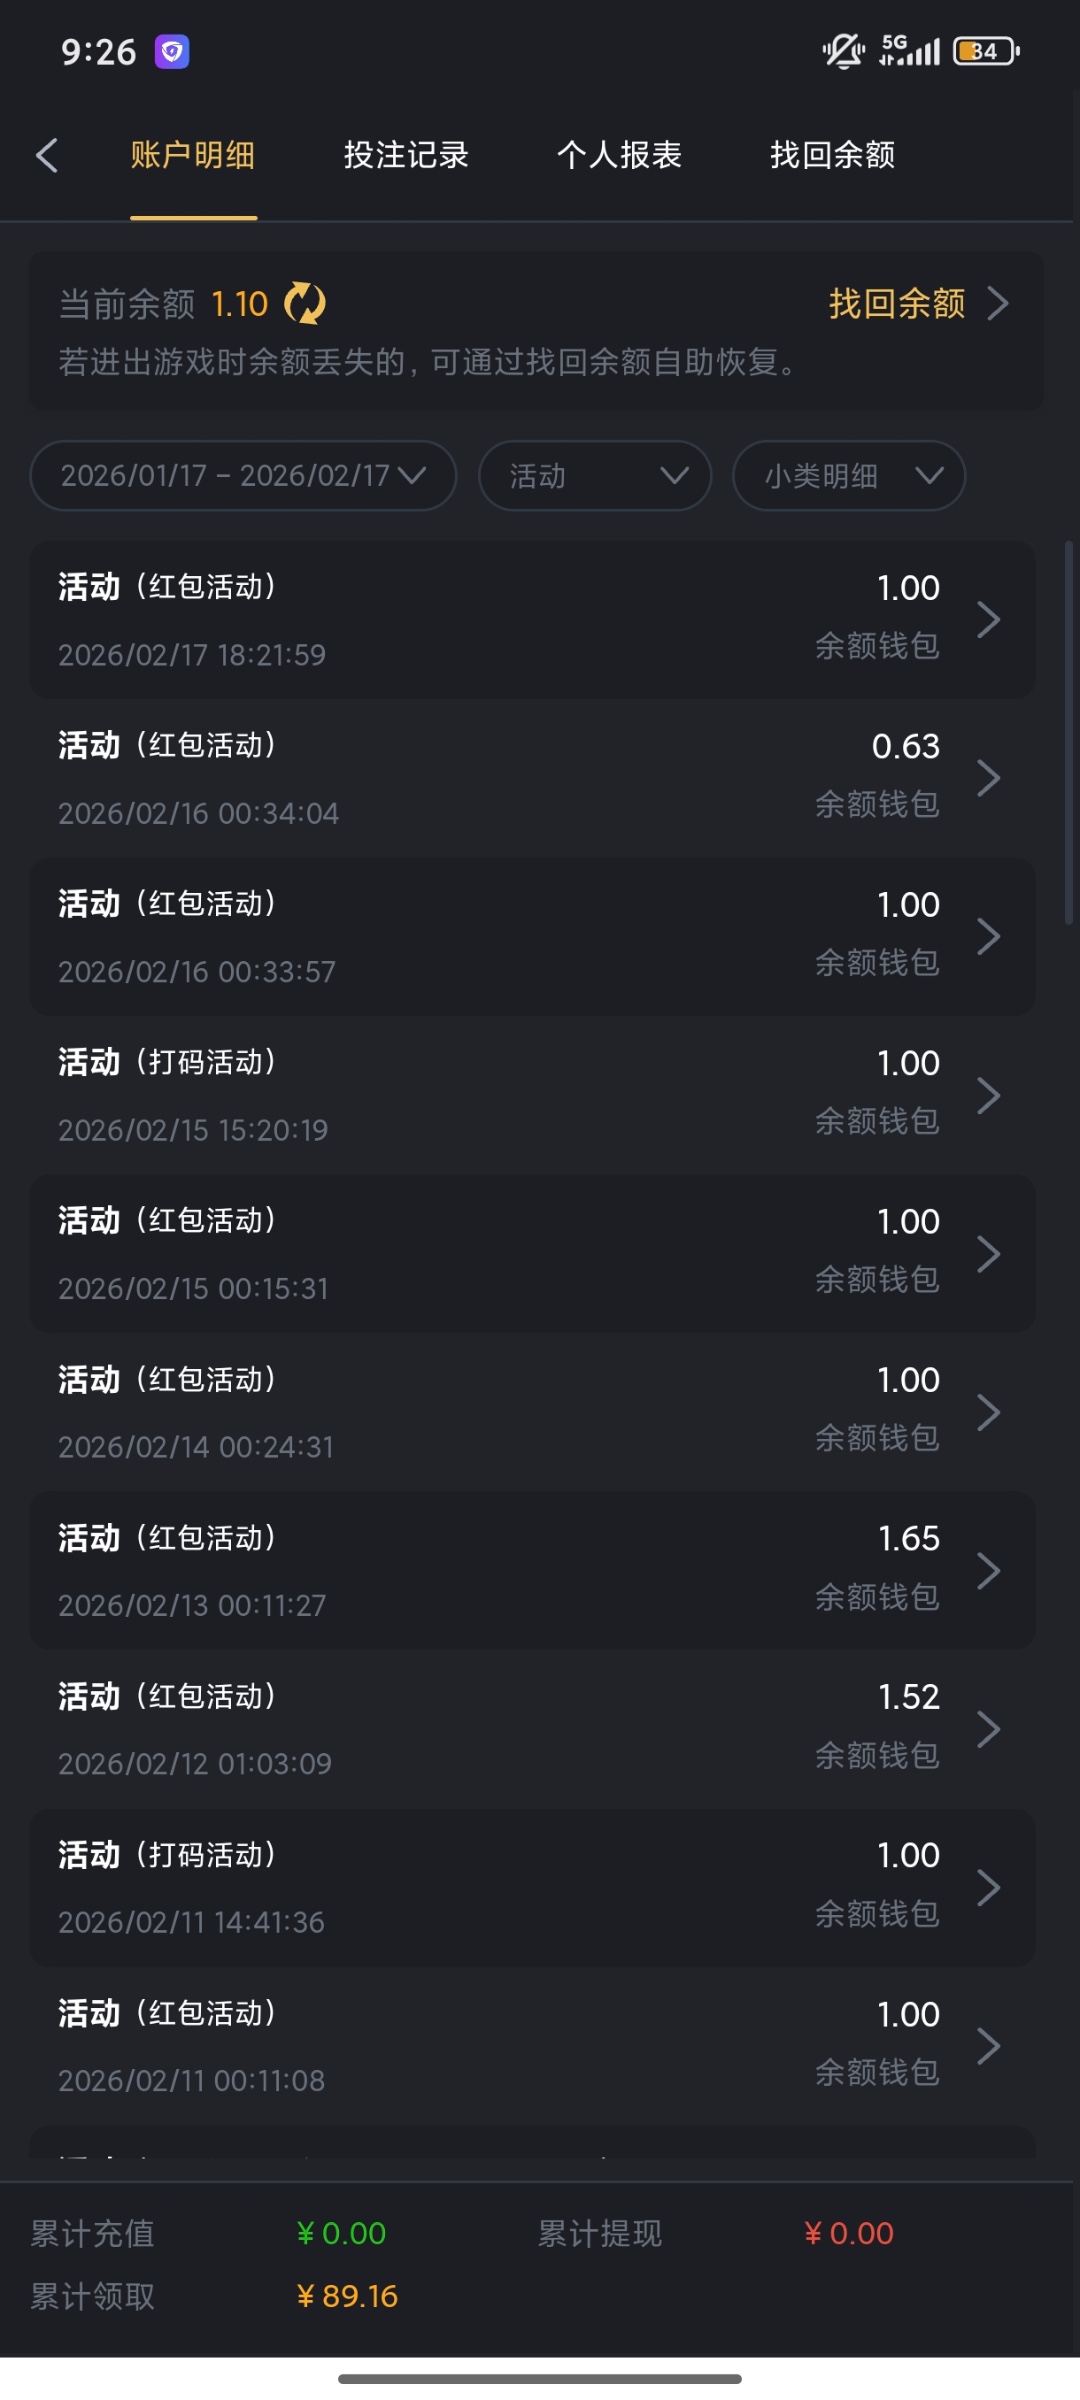Viewport: 1080px width, 2400px height.
Task: Switch to the 投注记录 tab
Action: point(406,155)
